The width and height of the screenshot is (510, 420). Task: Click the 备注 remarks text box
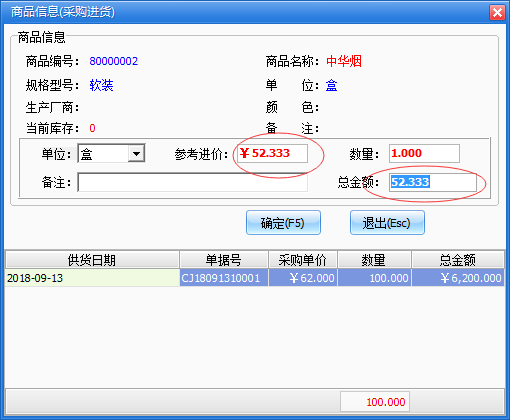[x=192, y=182]
